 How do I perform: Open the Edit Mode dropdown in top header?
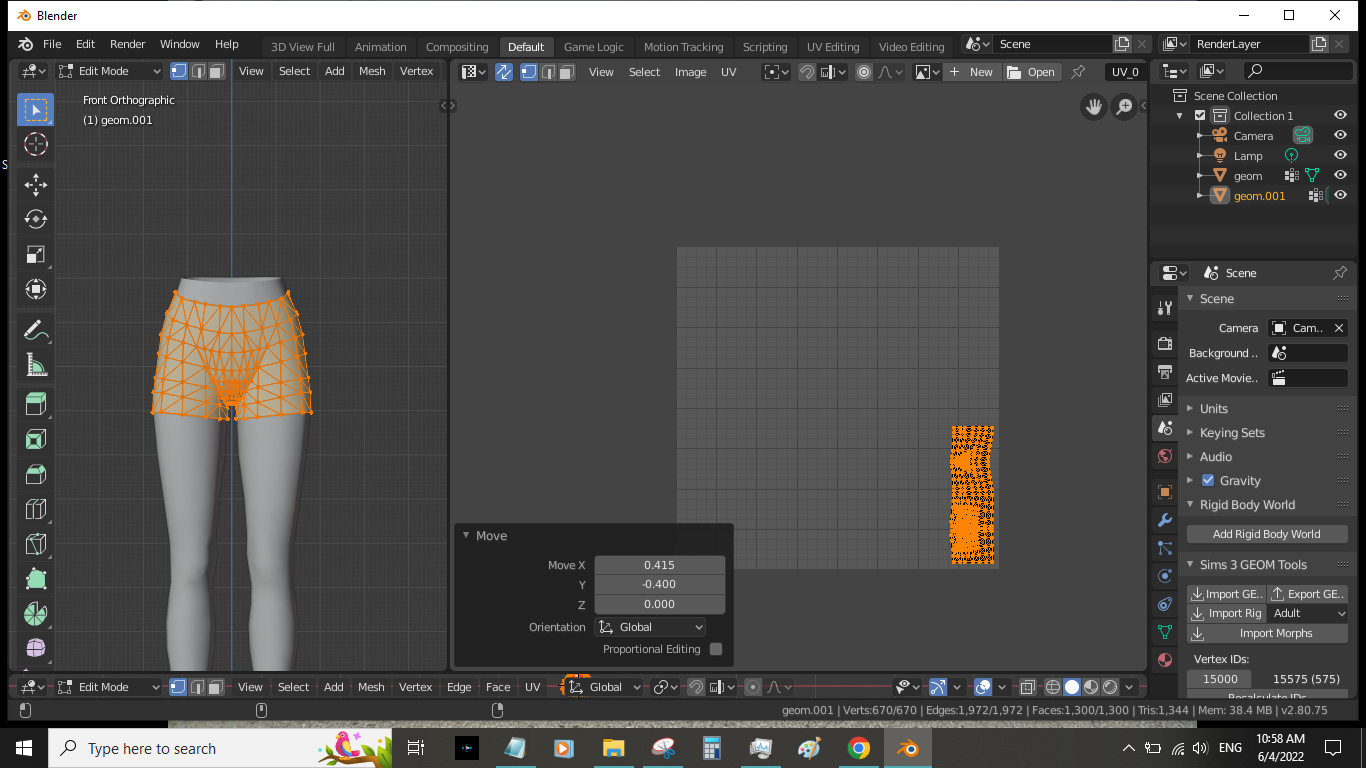click(109, 71)
